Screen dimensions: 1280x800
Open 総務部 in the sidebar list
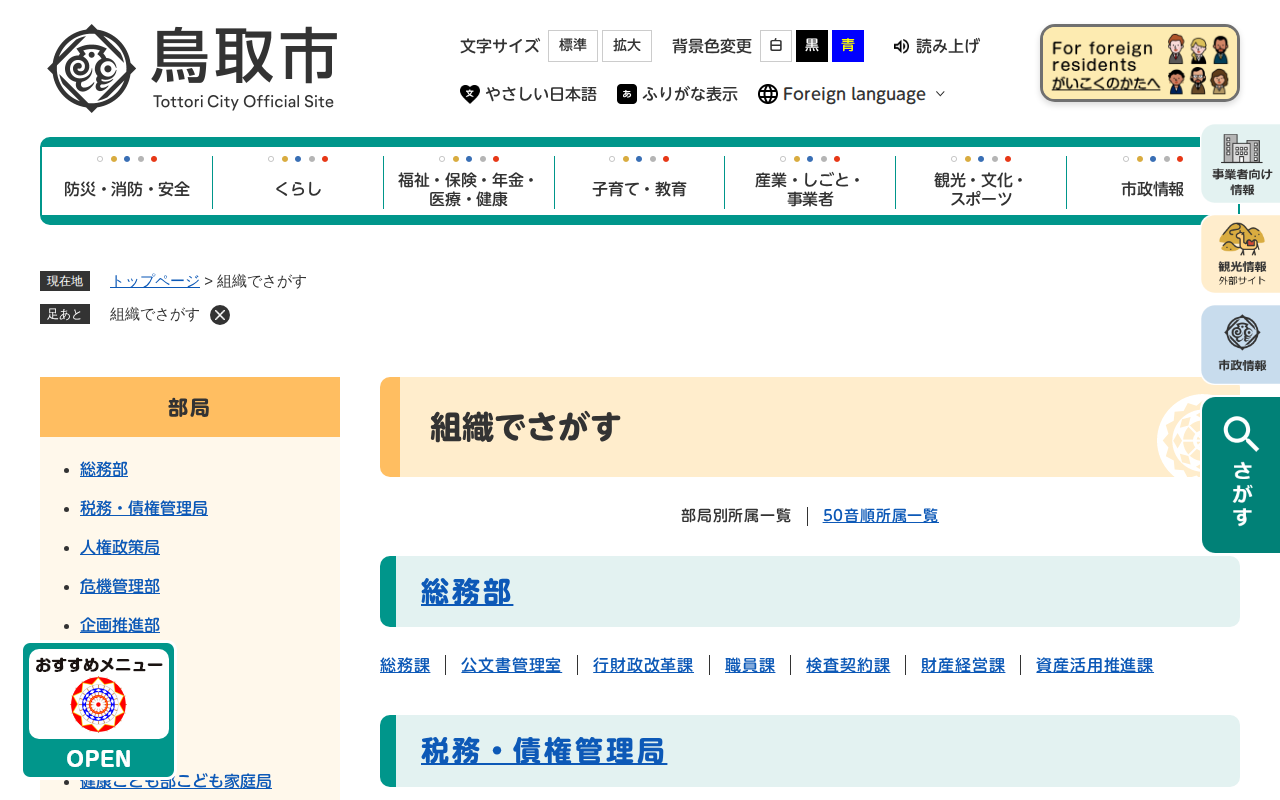click(x=104, y=469)
